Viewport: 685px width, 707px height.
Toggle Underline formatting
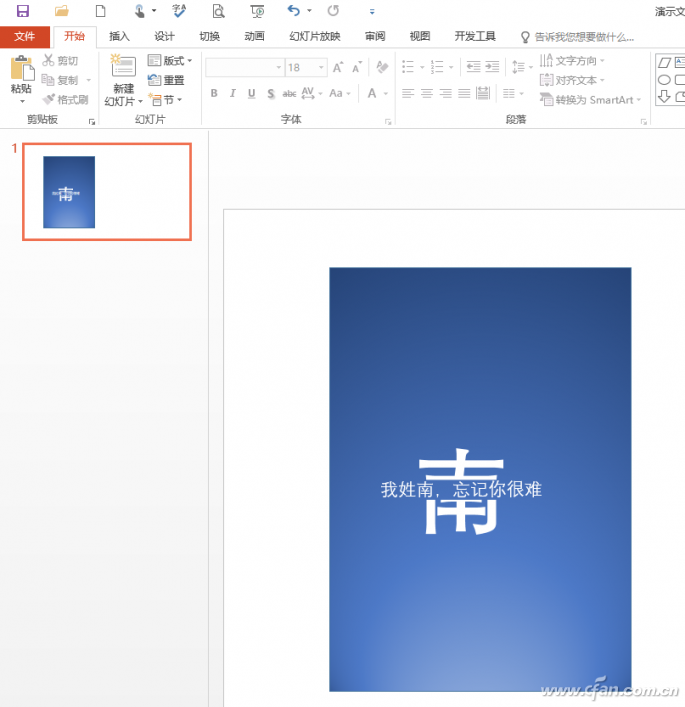[x=252, y=93]
